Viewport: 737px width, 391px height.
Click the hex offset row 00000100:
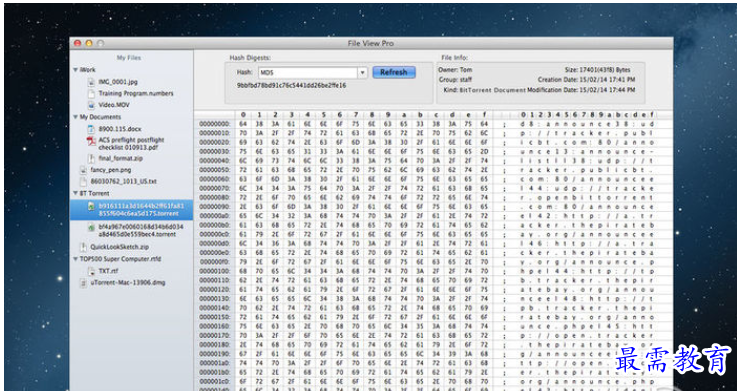[x=215, y=272]
